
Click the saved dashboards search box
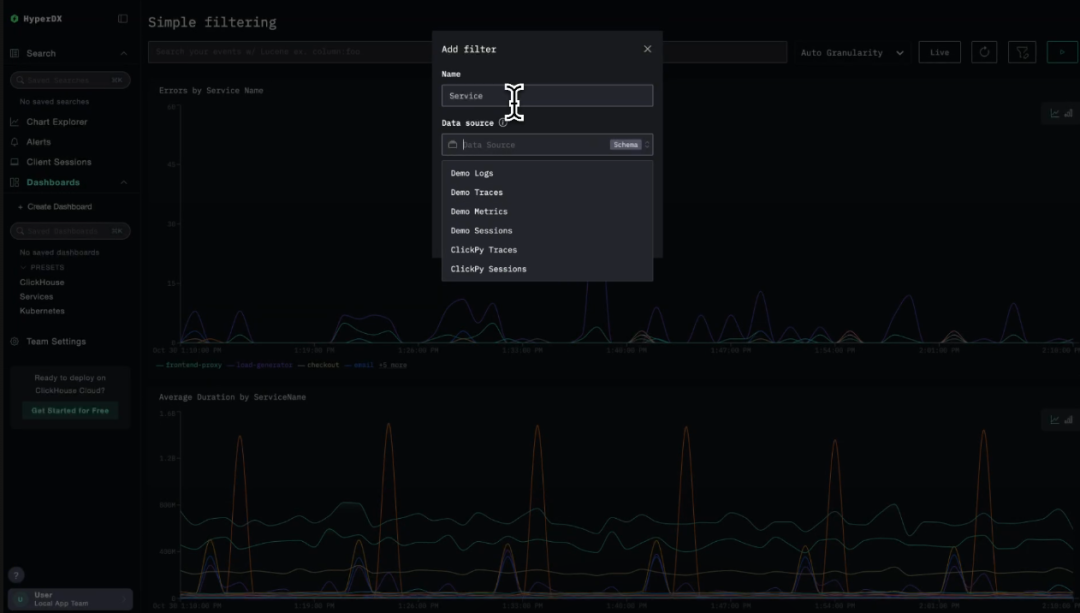(70, 231)
